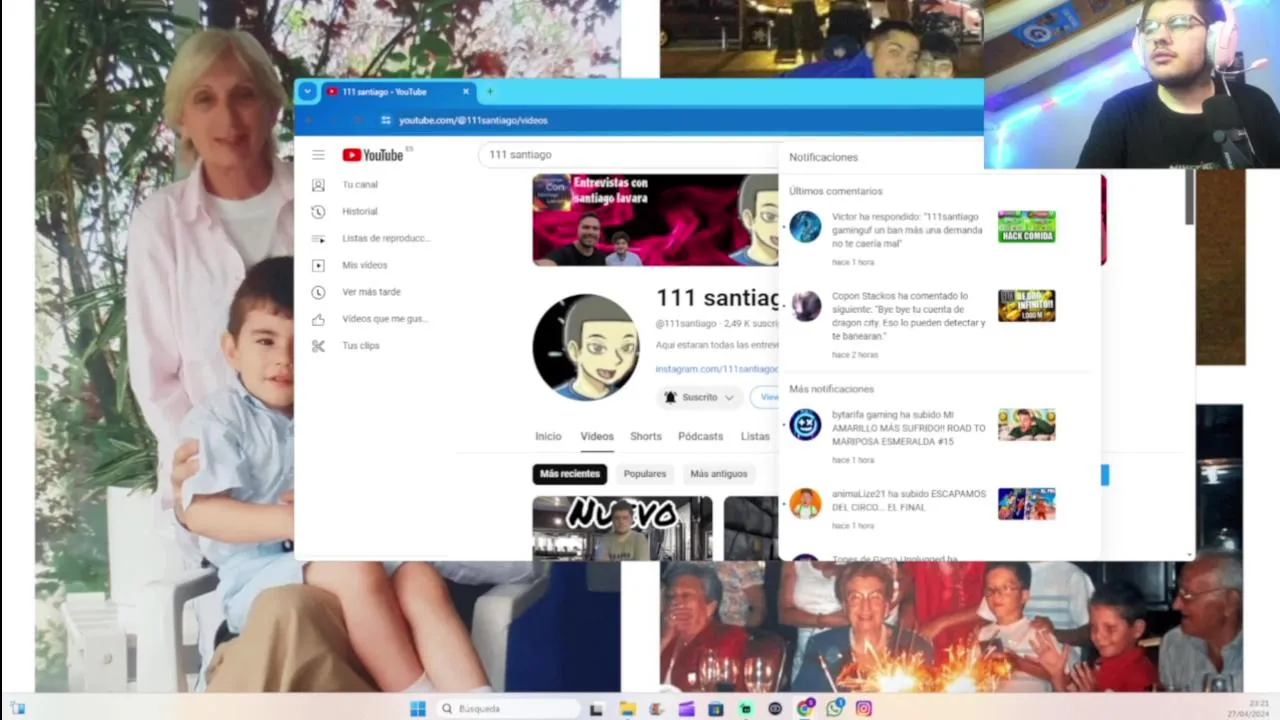Open Task View from the taskbar
Viewport: 1280px width, 720px height.
tap(597, 709)
